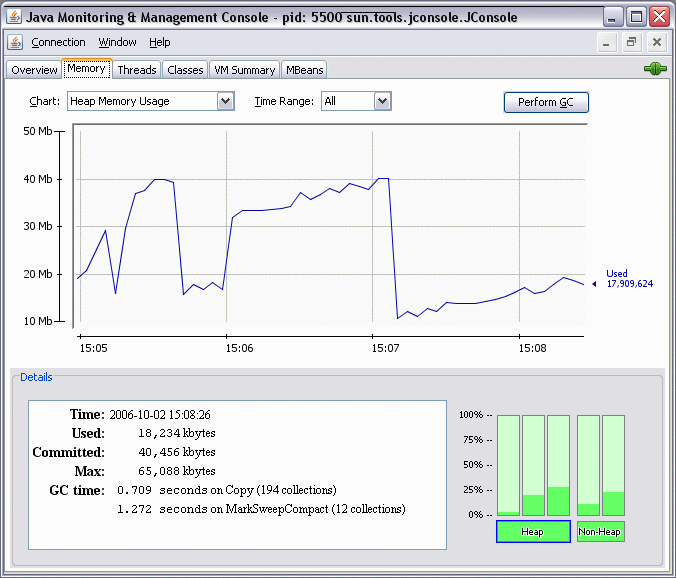Switch to the Overview tab
This screenshot has width=676, height=578.
point(34,70)
